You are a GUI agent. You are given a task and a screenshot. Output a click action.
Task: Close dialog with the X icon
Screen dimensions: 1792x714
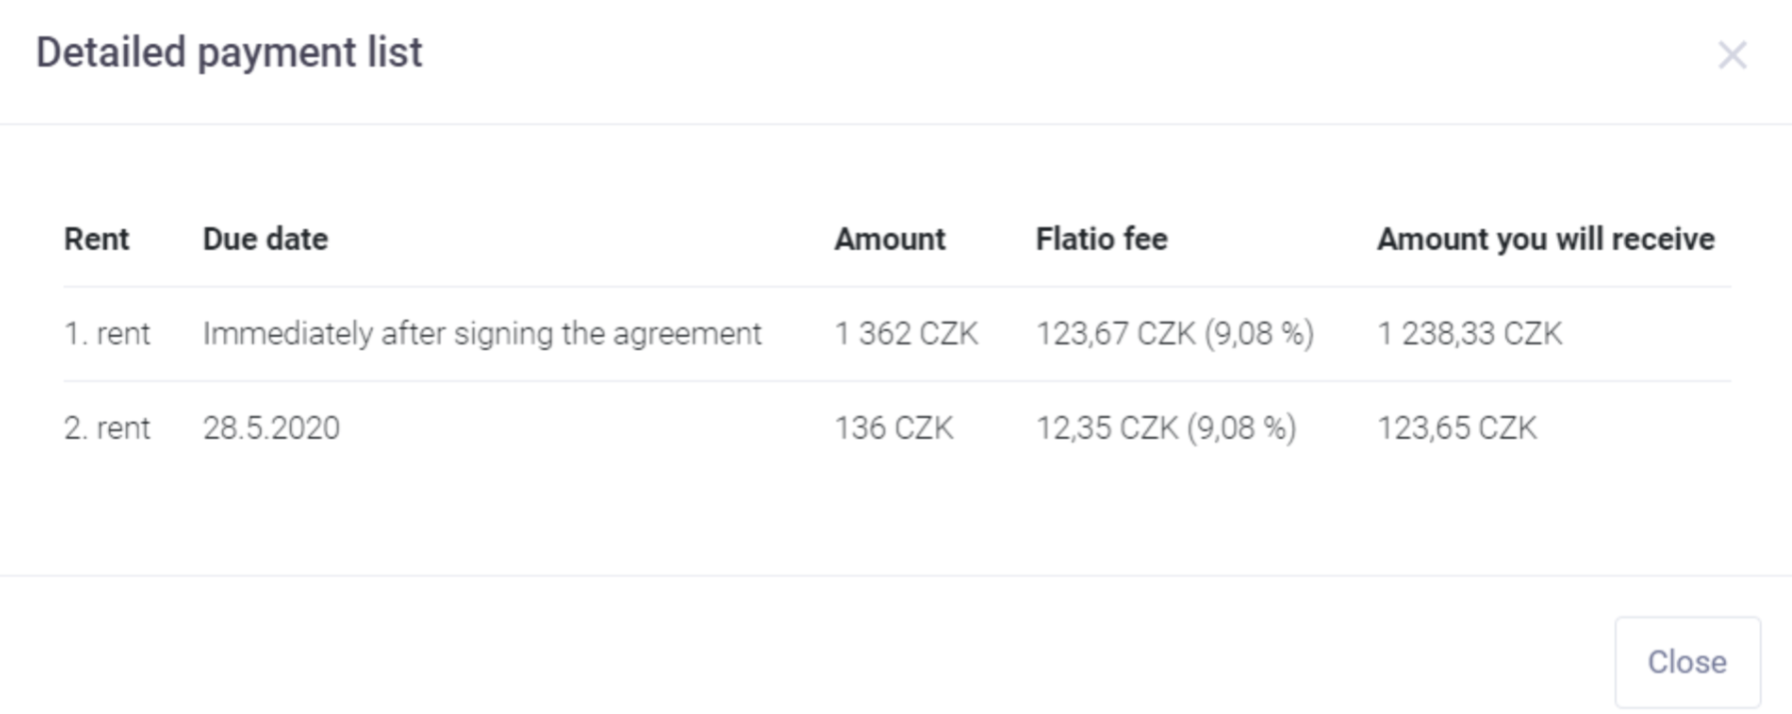[x=1732, y=55]
